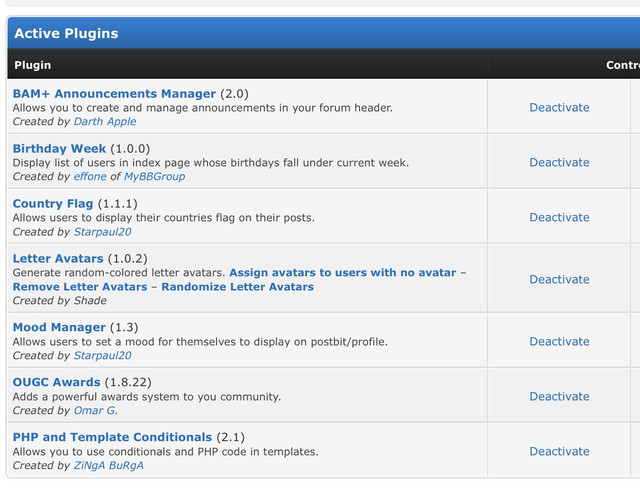Click Created by Shade text
The width and height of the screenshot is (640, 490).
point(60,301)
